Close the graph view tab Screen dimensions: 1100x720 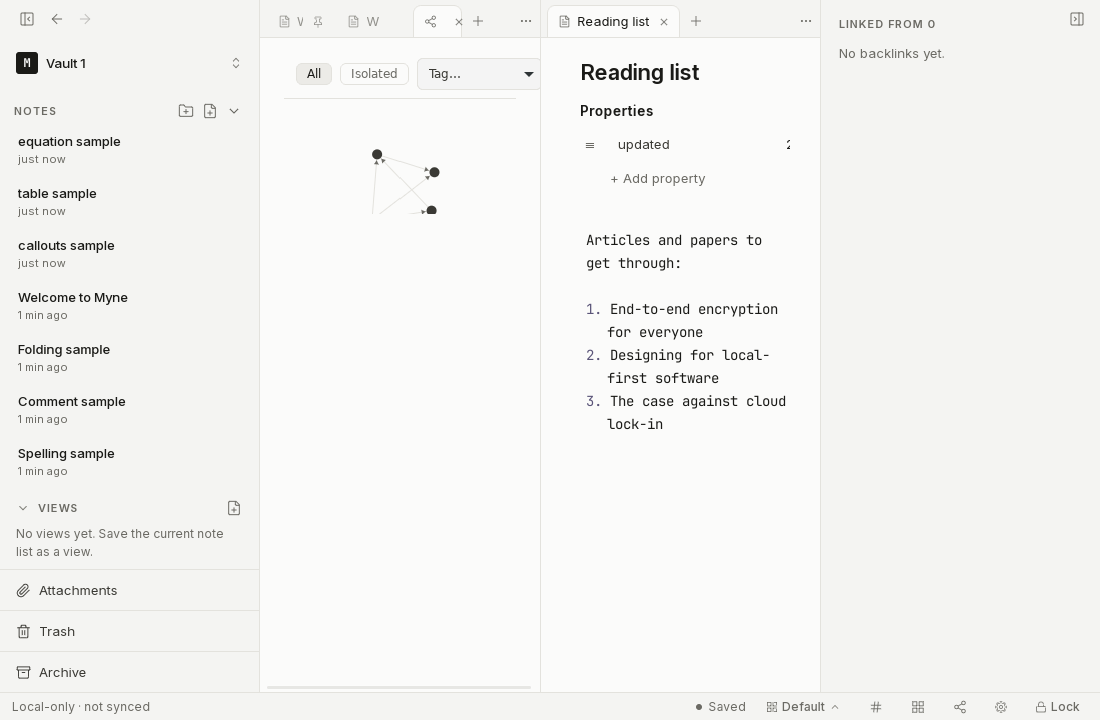[459, 22]
